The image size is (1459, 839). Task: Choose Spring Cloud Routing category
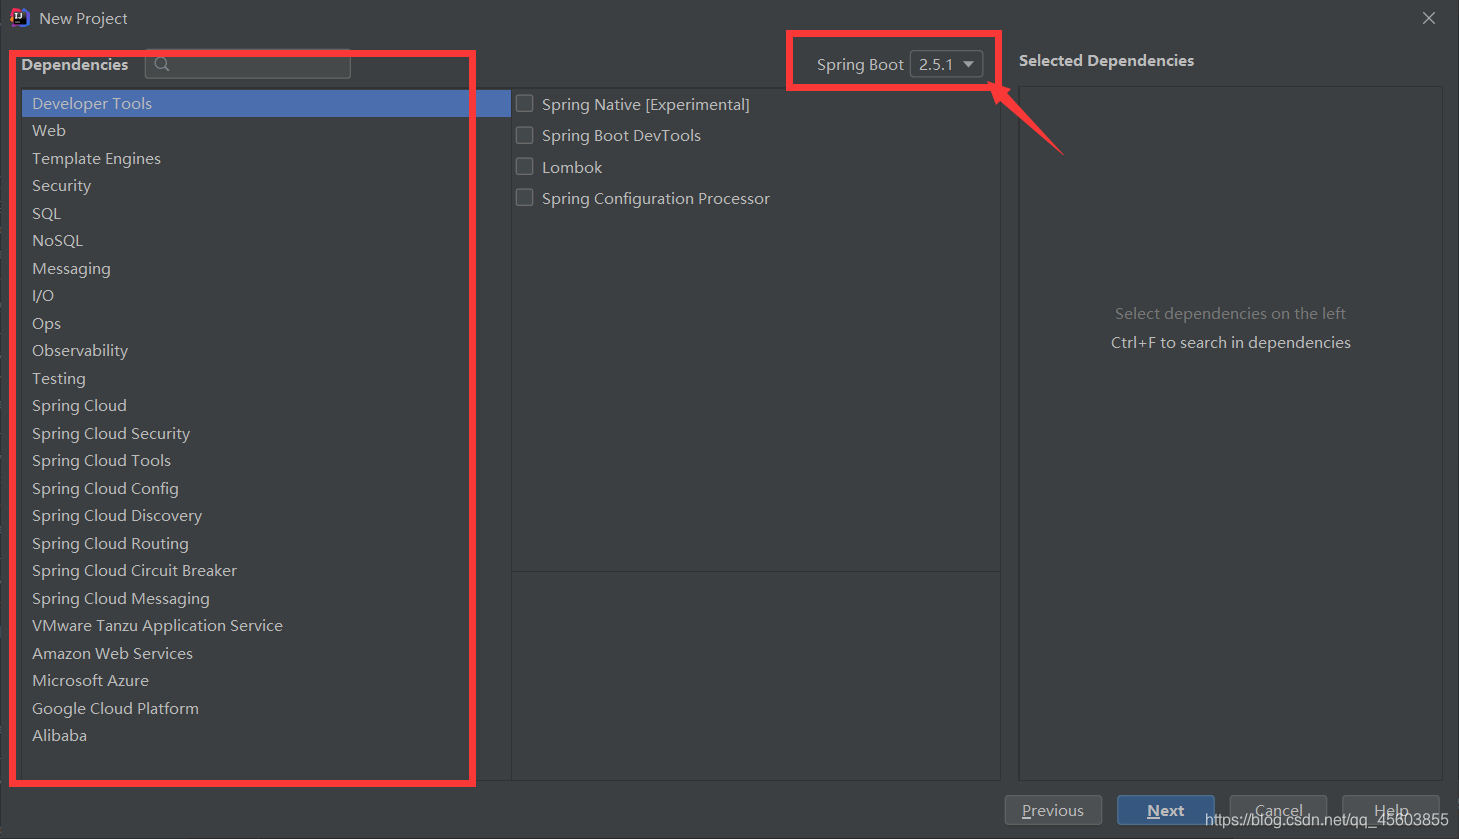(266, 543)
